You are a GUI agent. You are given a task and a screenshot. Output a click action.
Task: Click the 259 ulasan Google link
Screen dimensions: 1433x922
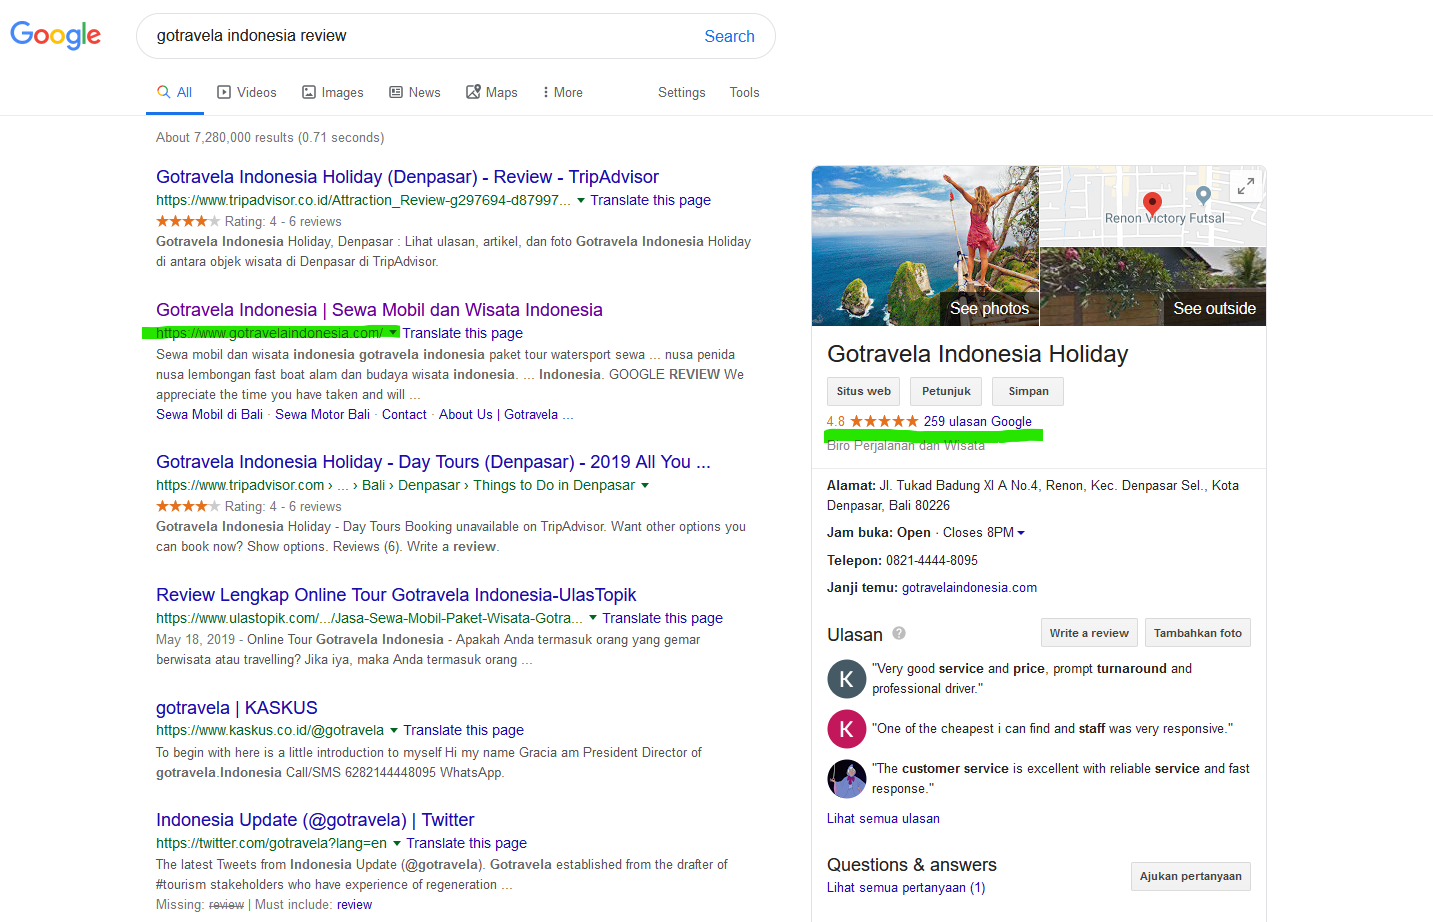coord(978,421)
